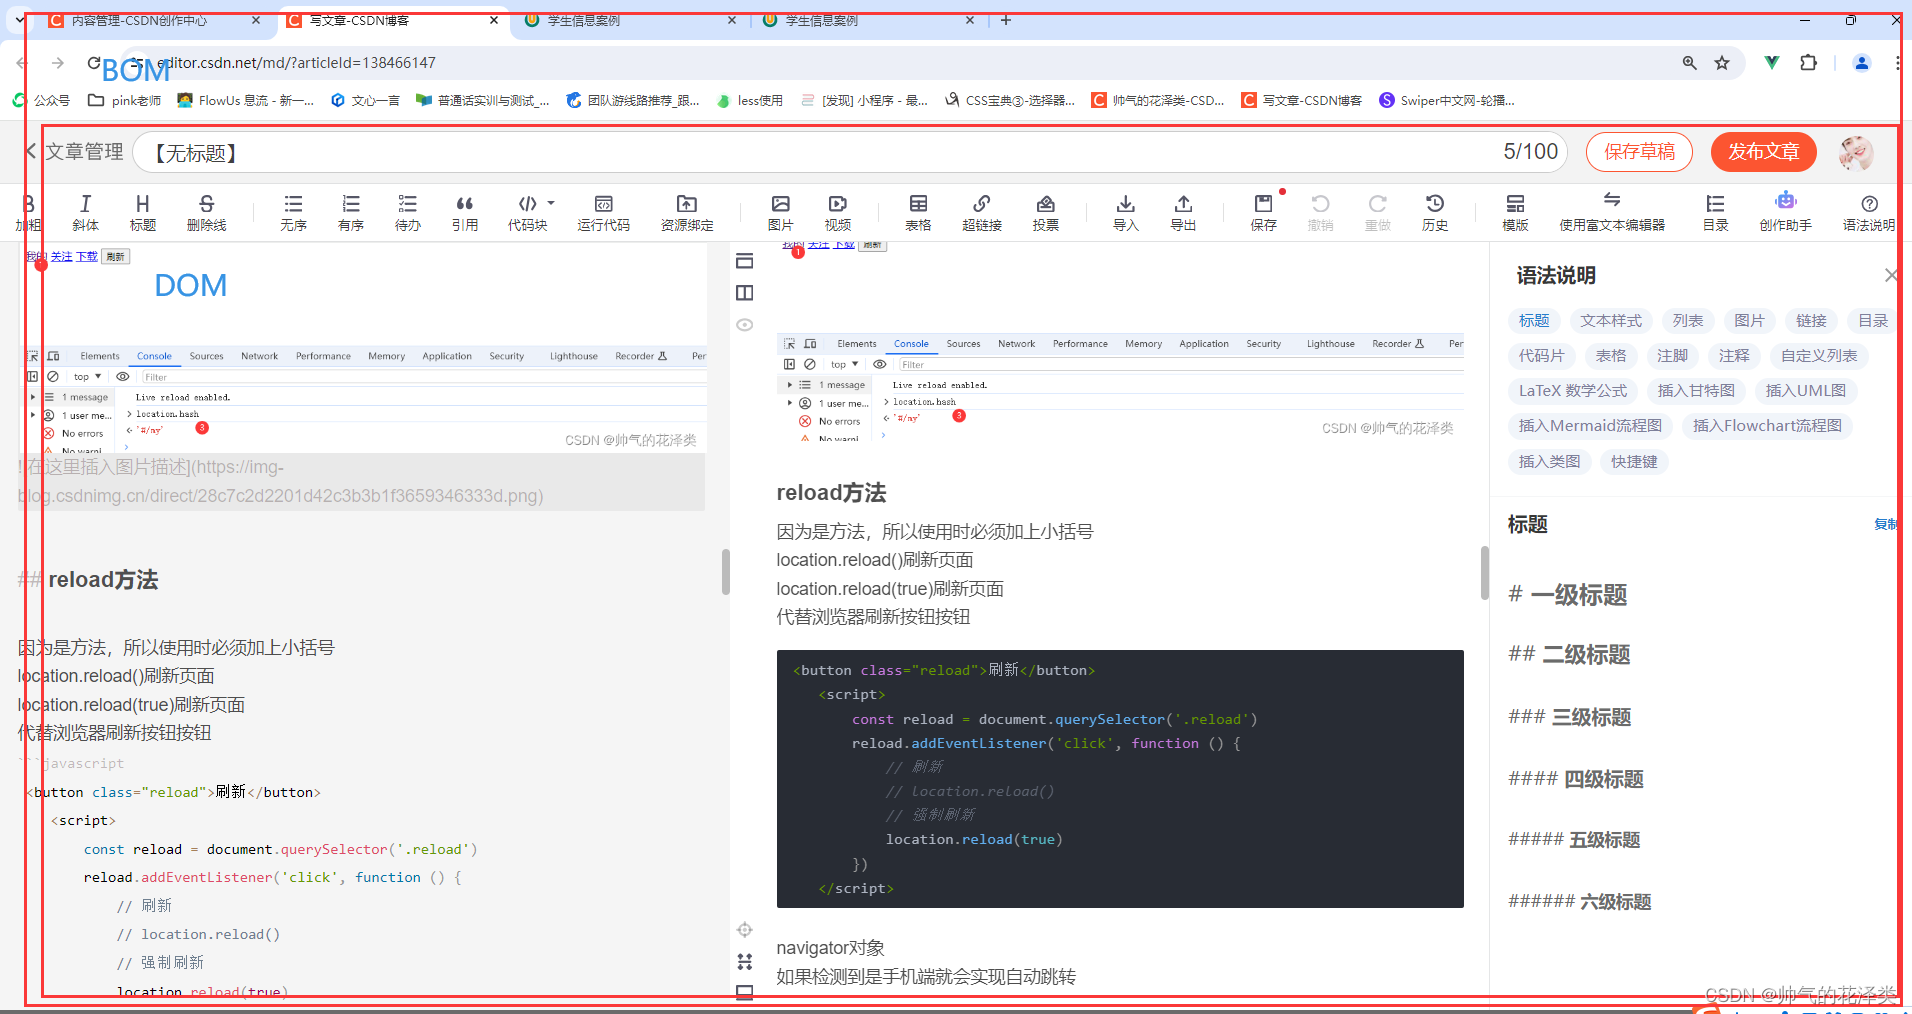Select the 列表 syntax tag
1912x1014 pixels.
(1688, 321)
